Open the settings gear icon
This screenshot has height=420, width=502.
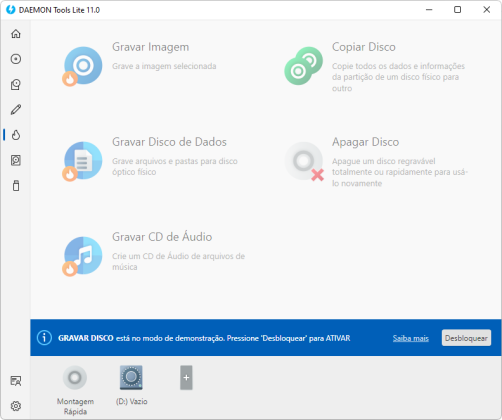(x=16, y=406)
